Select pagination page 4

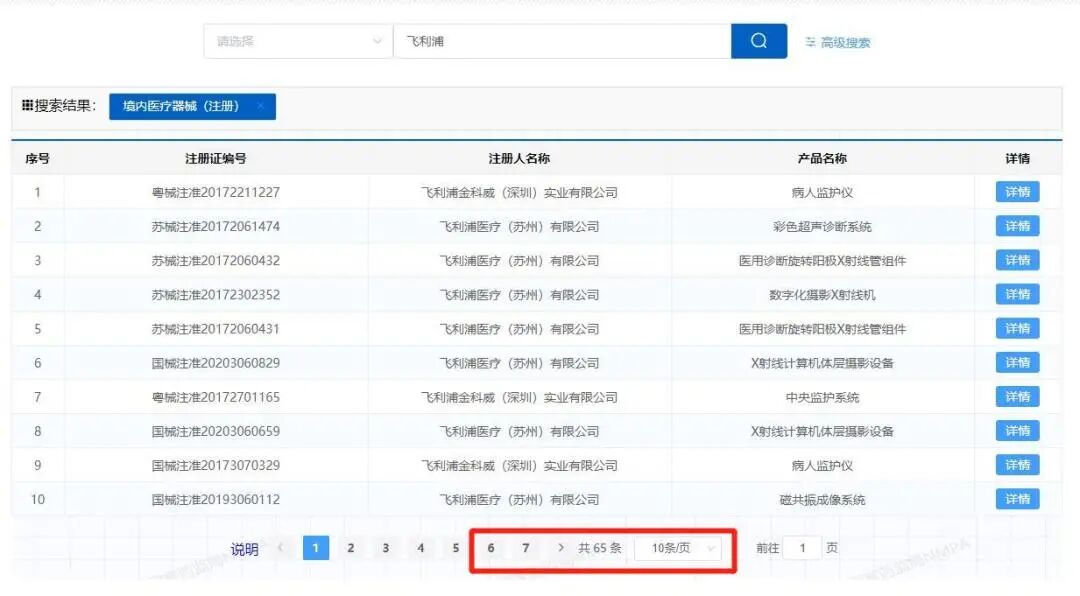[x=421, y=548]
